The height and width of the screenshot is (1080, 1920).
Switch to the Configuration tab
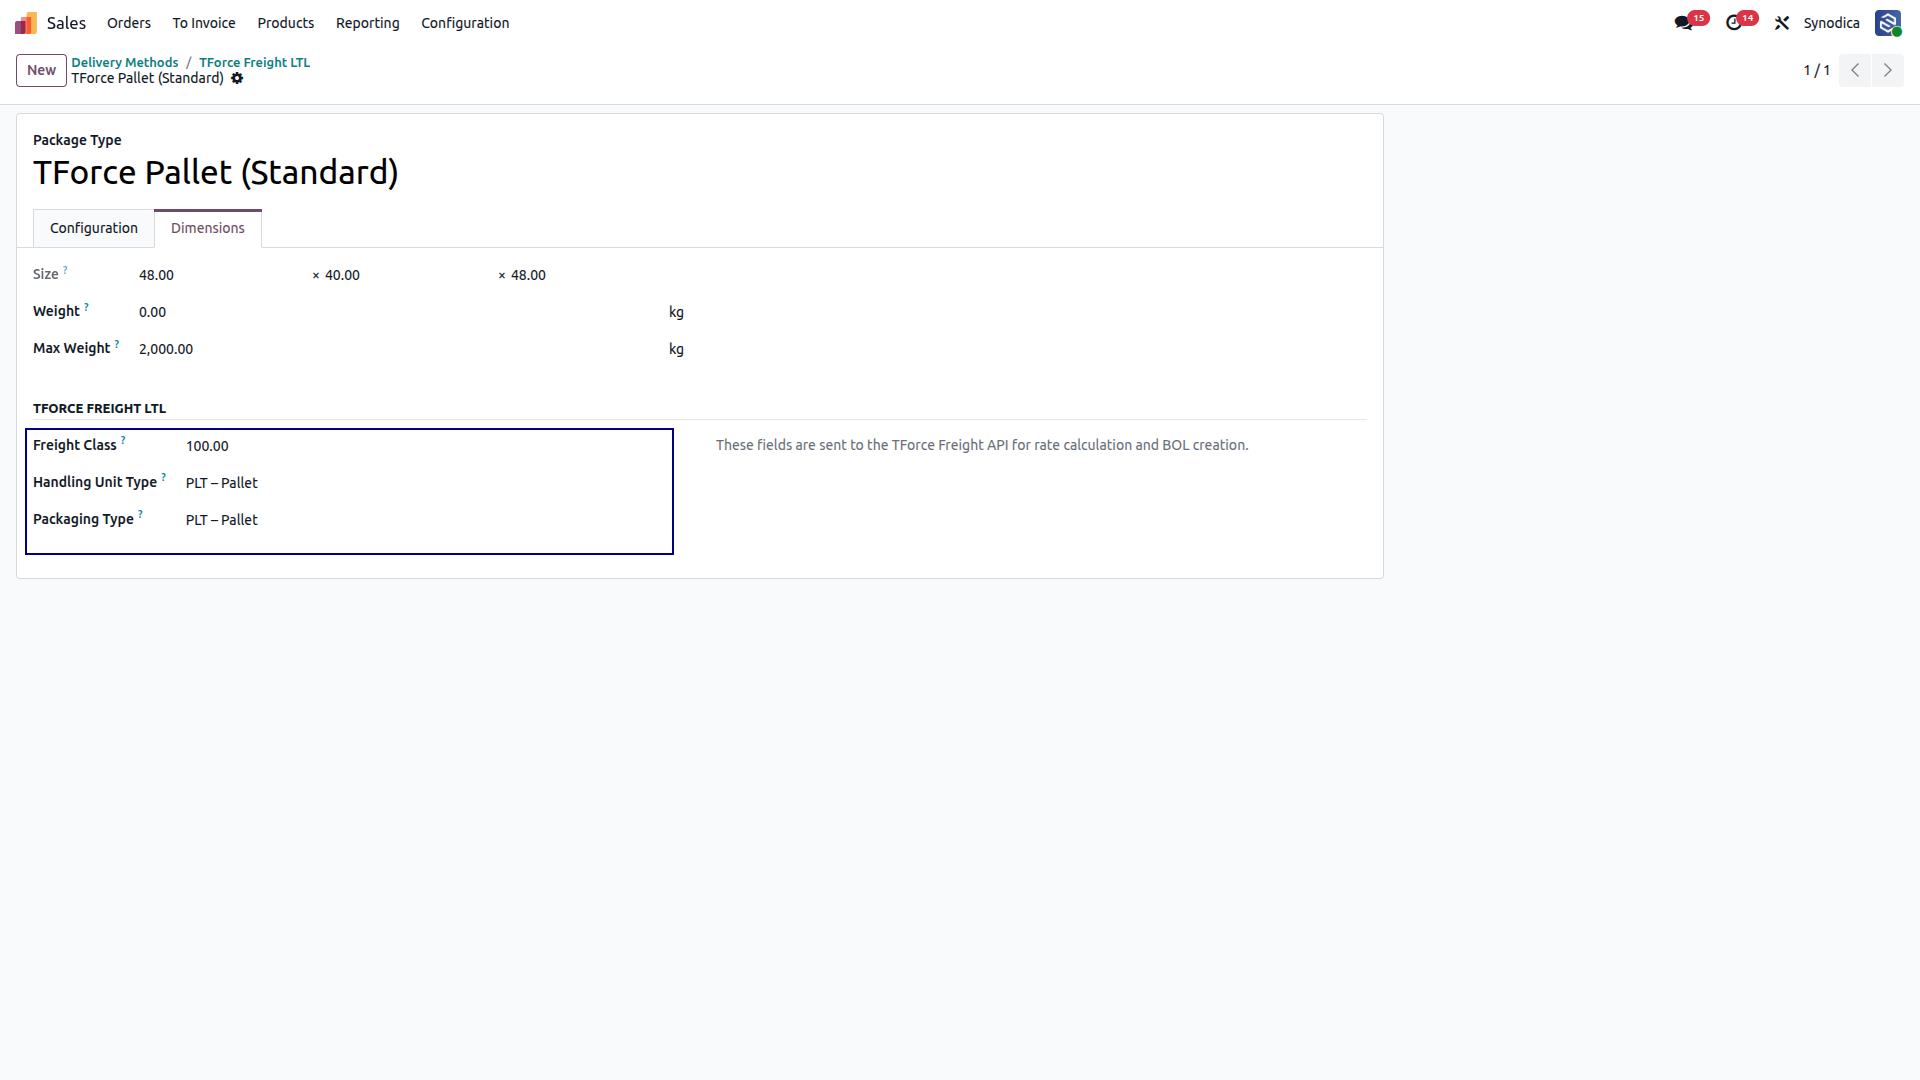pos(94,228)
